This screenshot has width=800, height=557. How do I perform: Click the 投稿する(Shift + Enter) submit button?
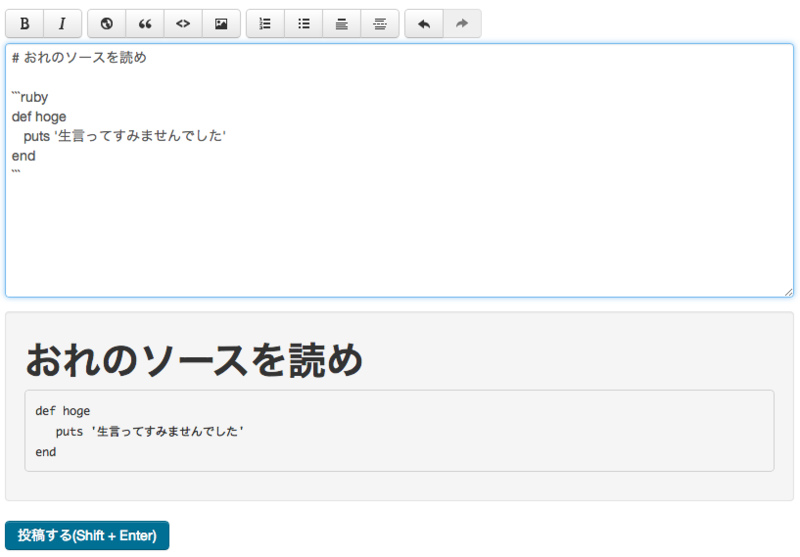coord(87,536)
